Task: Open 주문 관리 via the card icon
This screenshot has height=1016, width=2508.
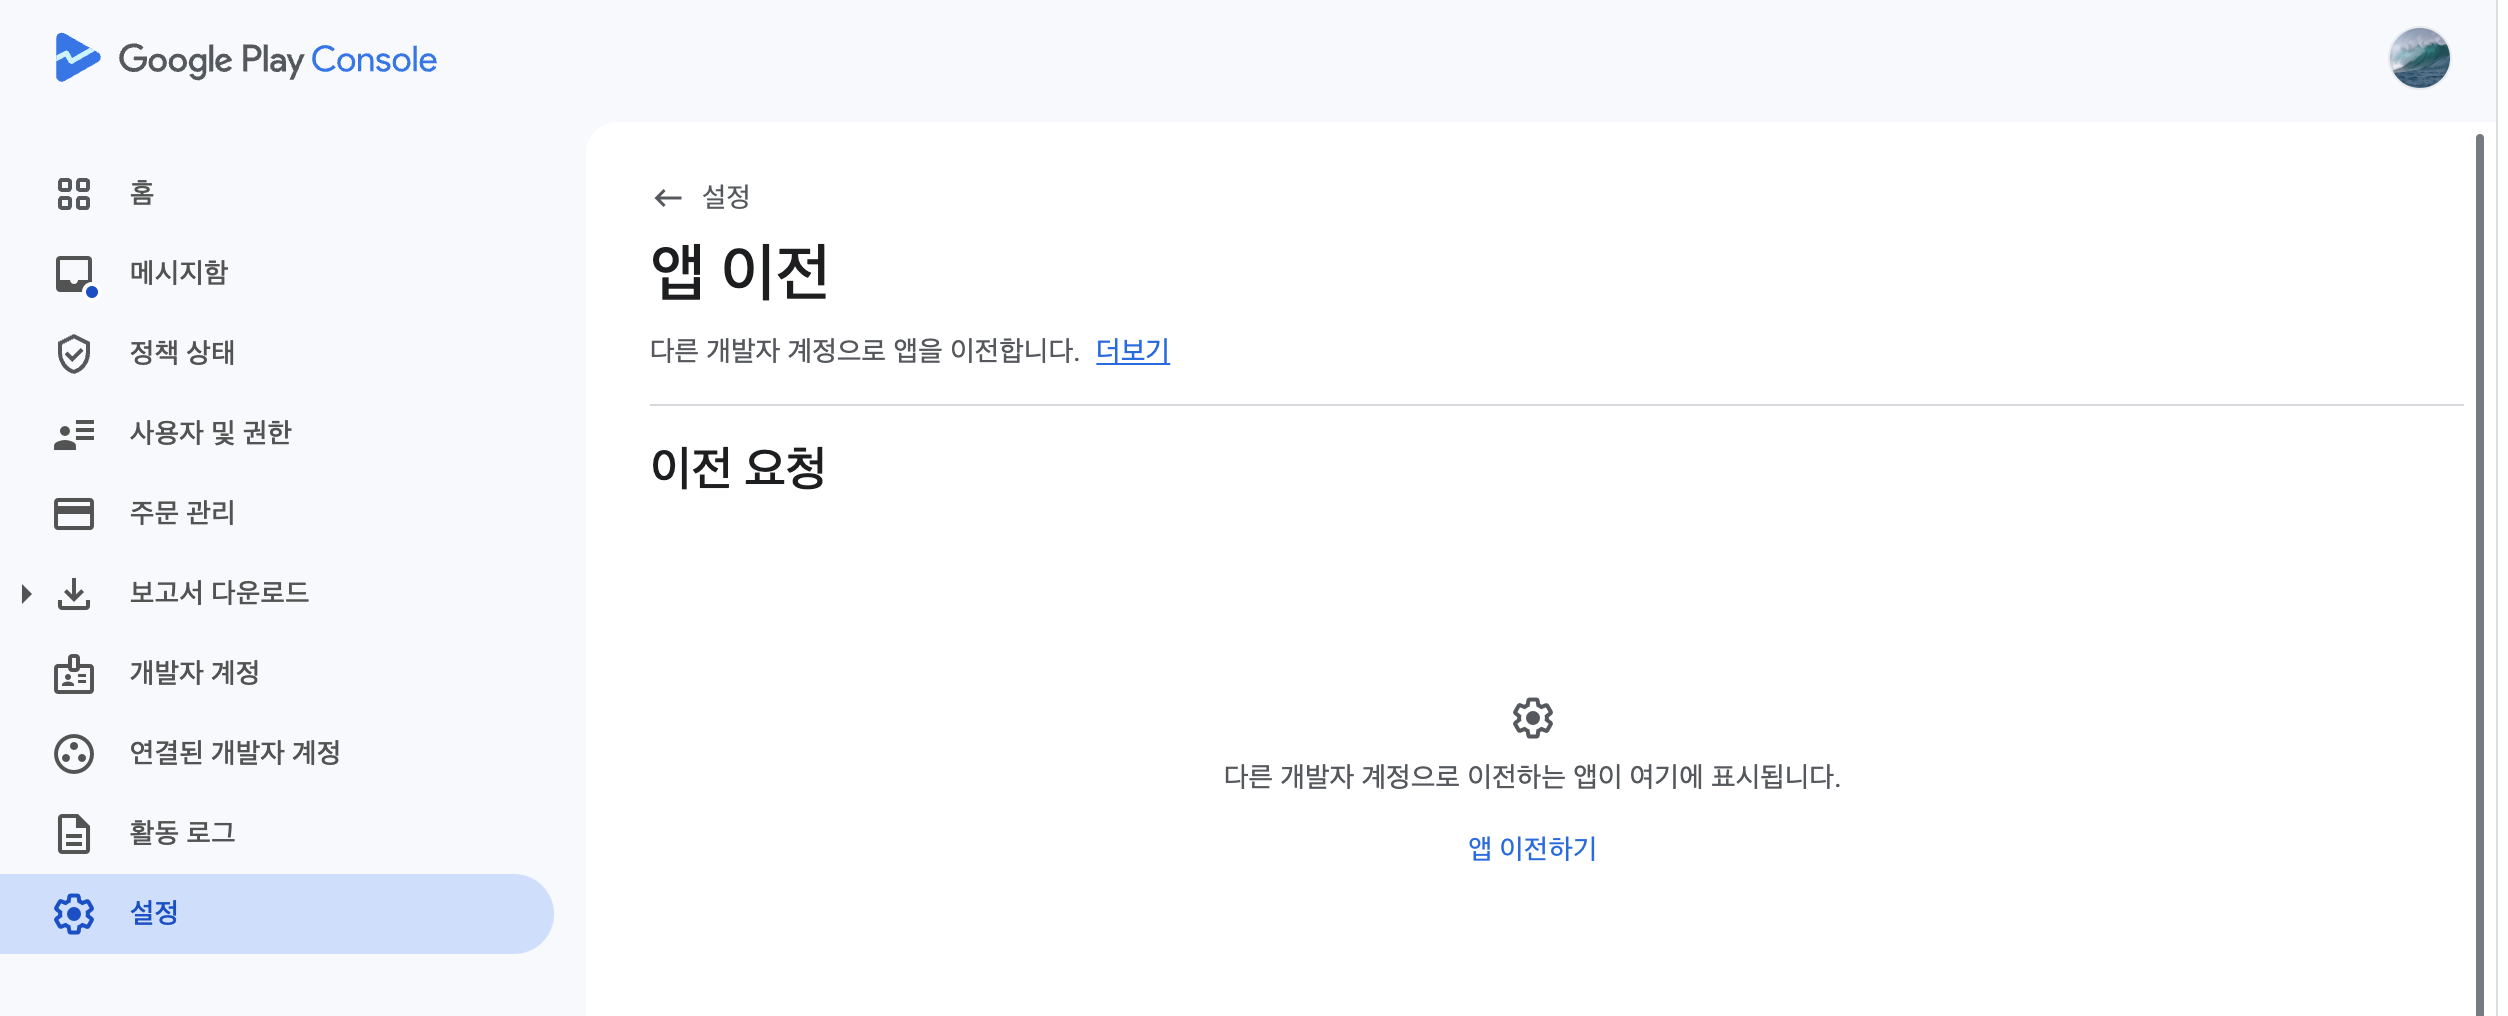Action: 73,513
